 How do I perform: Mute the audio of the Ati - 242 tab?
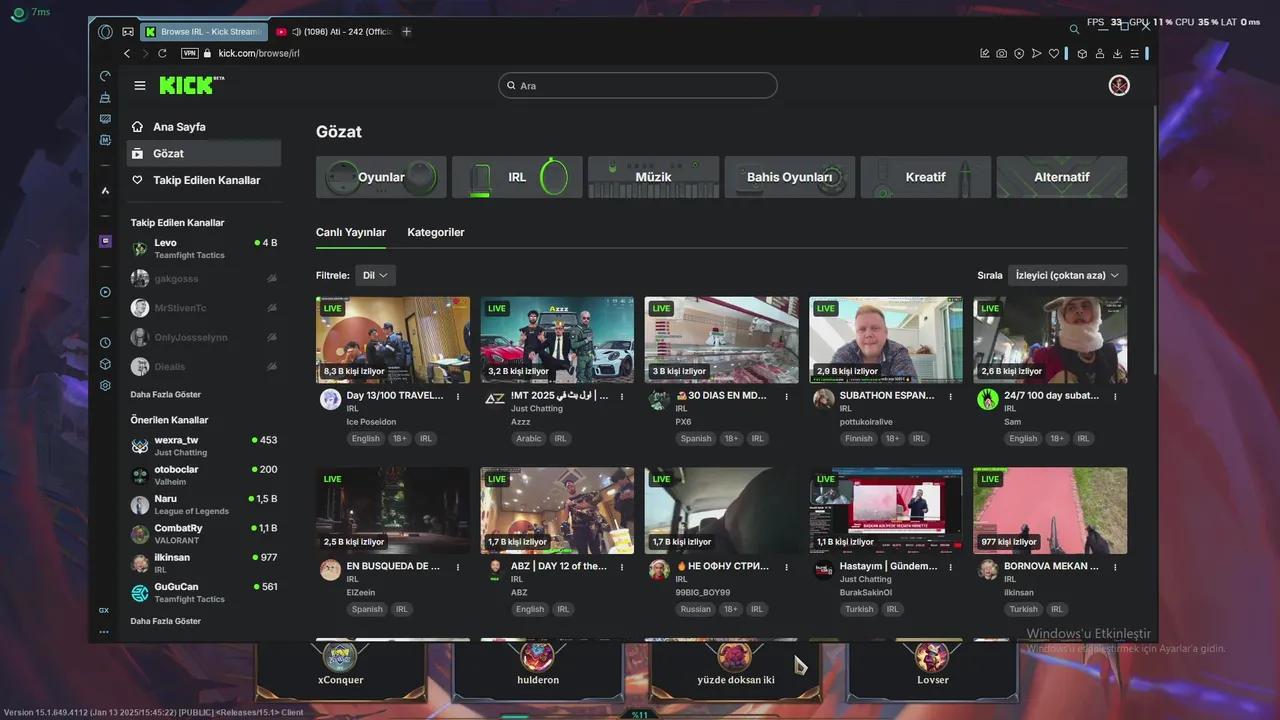297,32
